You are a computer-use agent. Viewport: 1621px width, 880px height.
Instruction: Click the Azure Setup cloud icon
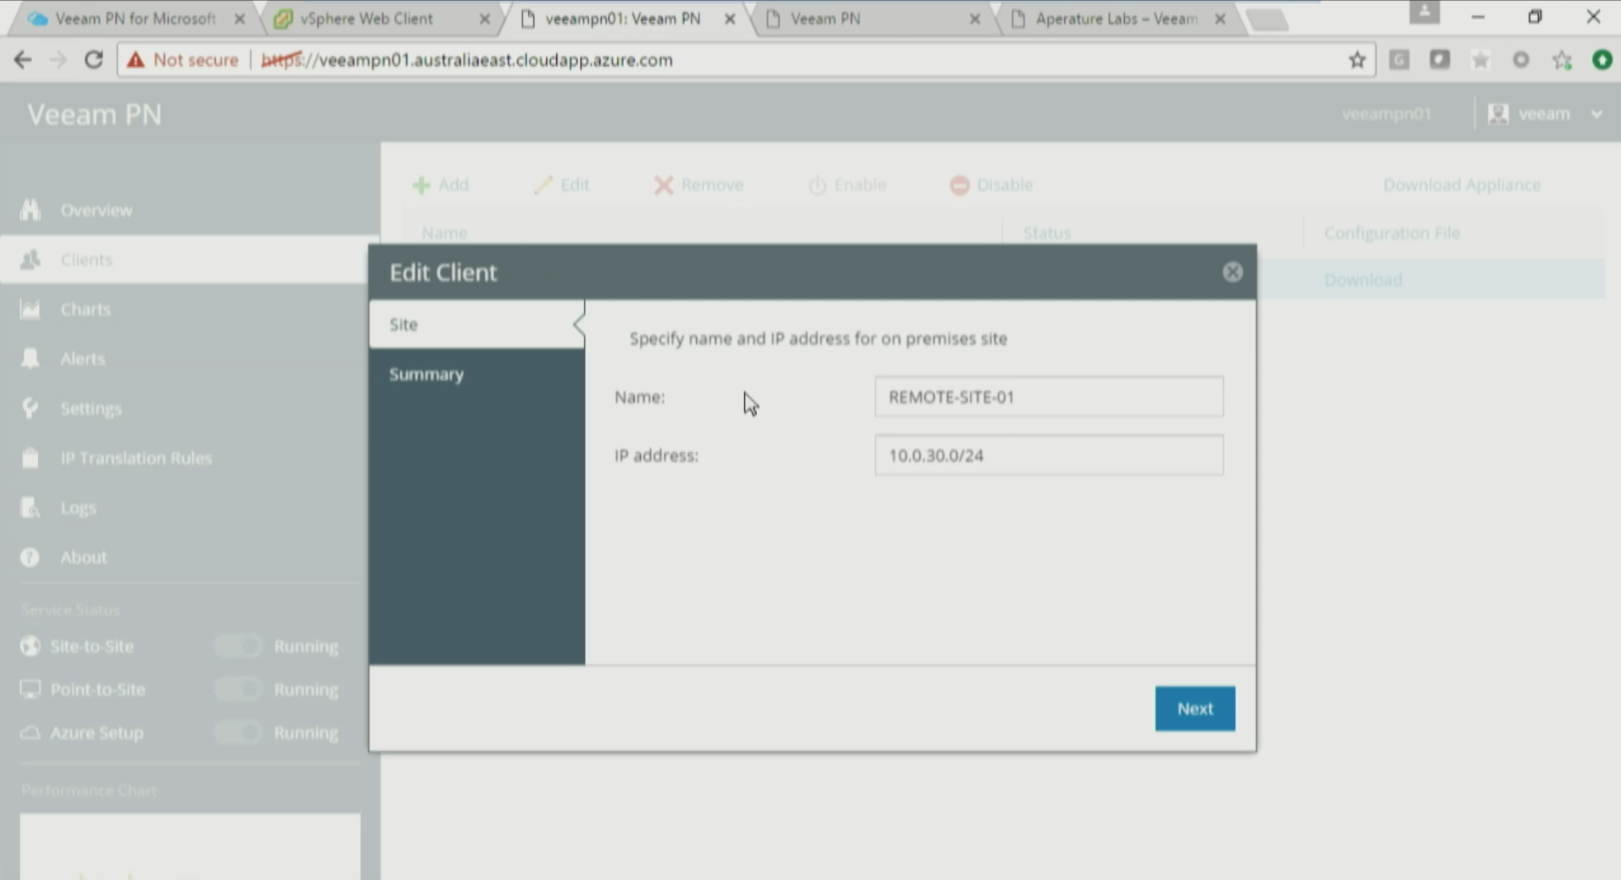(31, 732)
